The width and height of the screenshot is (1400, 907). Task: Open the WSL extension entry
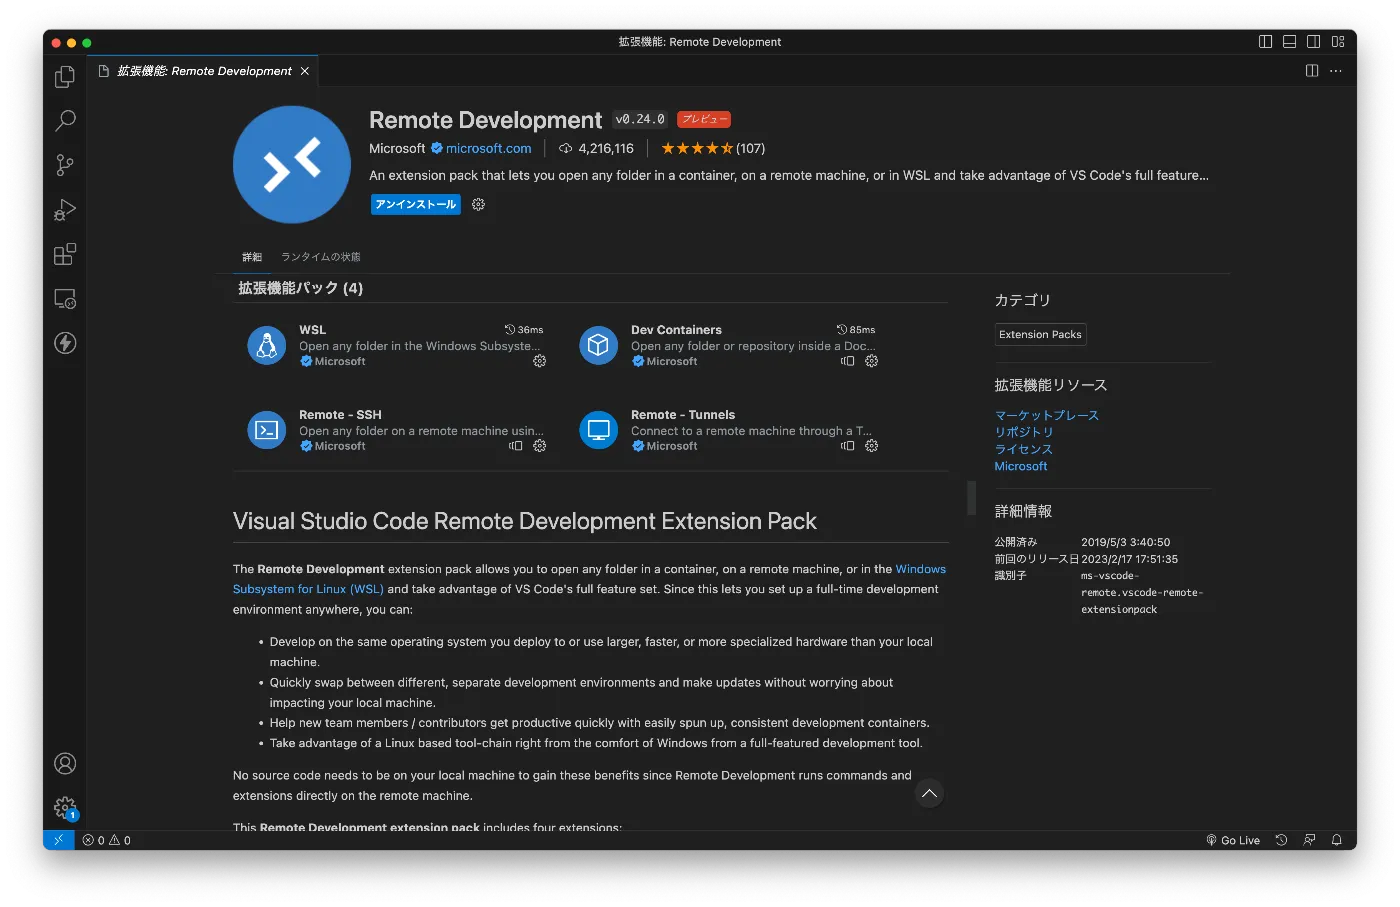coord(397,345)
